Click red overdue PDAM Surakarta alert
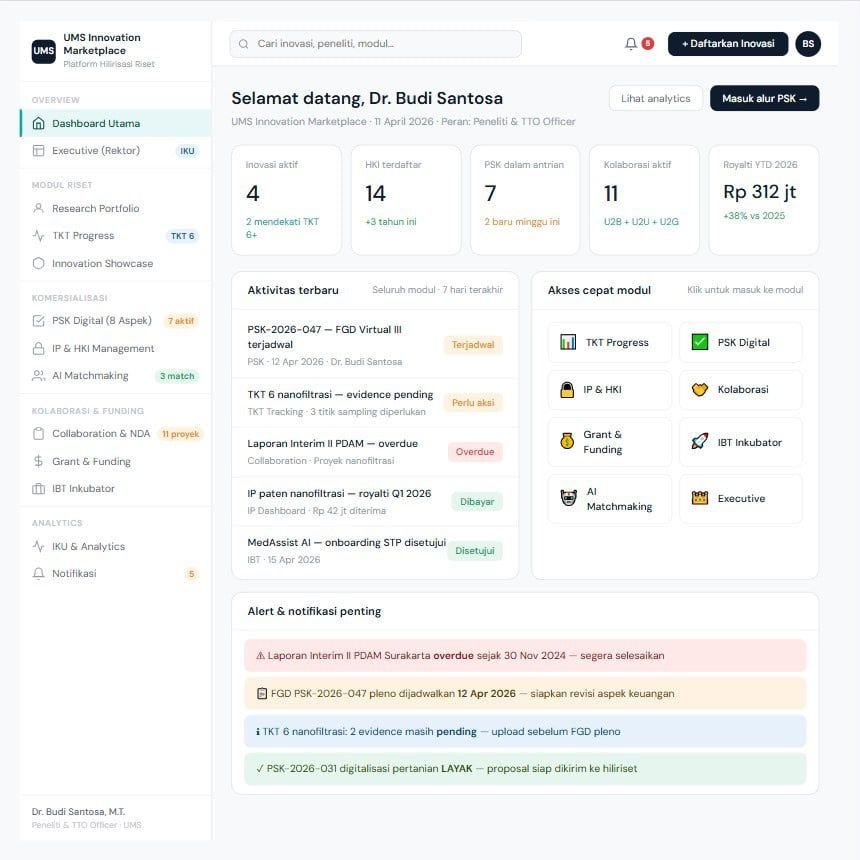Screen dimensions: 860x860 525,655
